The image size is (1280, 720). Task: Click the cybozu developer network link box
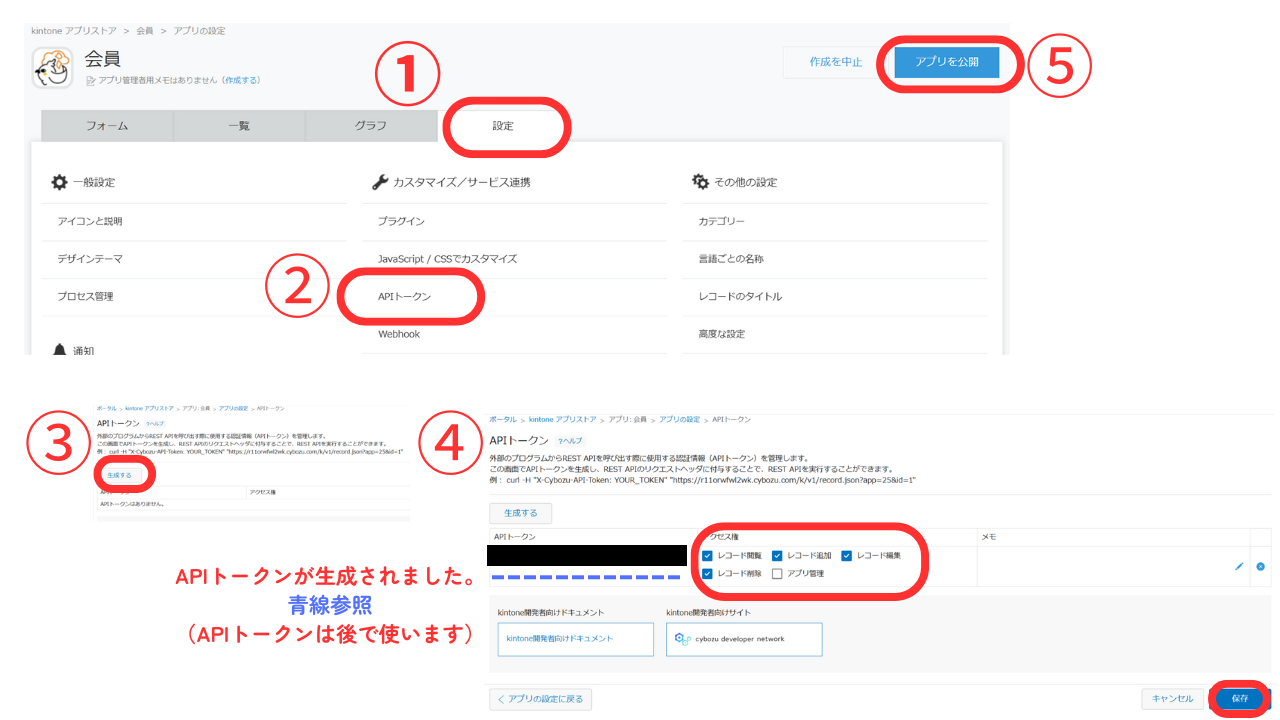pos(744,638)
